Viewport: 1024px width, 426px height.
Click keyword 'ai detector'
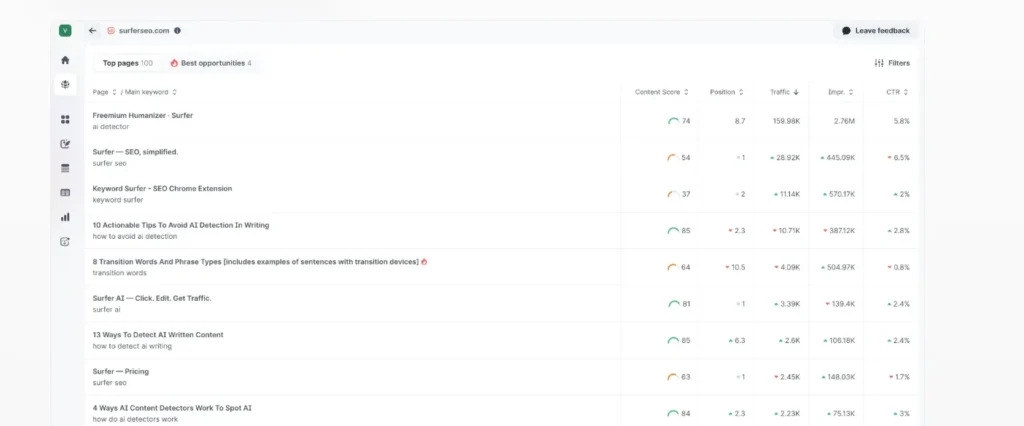pos(111,127)
